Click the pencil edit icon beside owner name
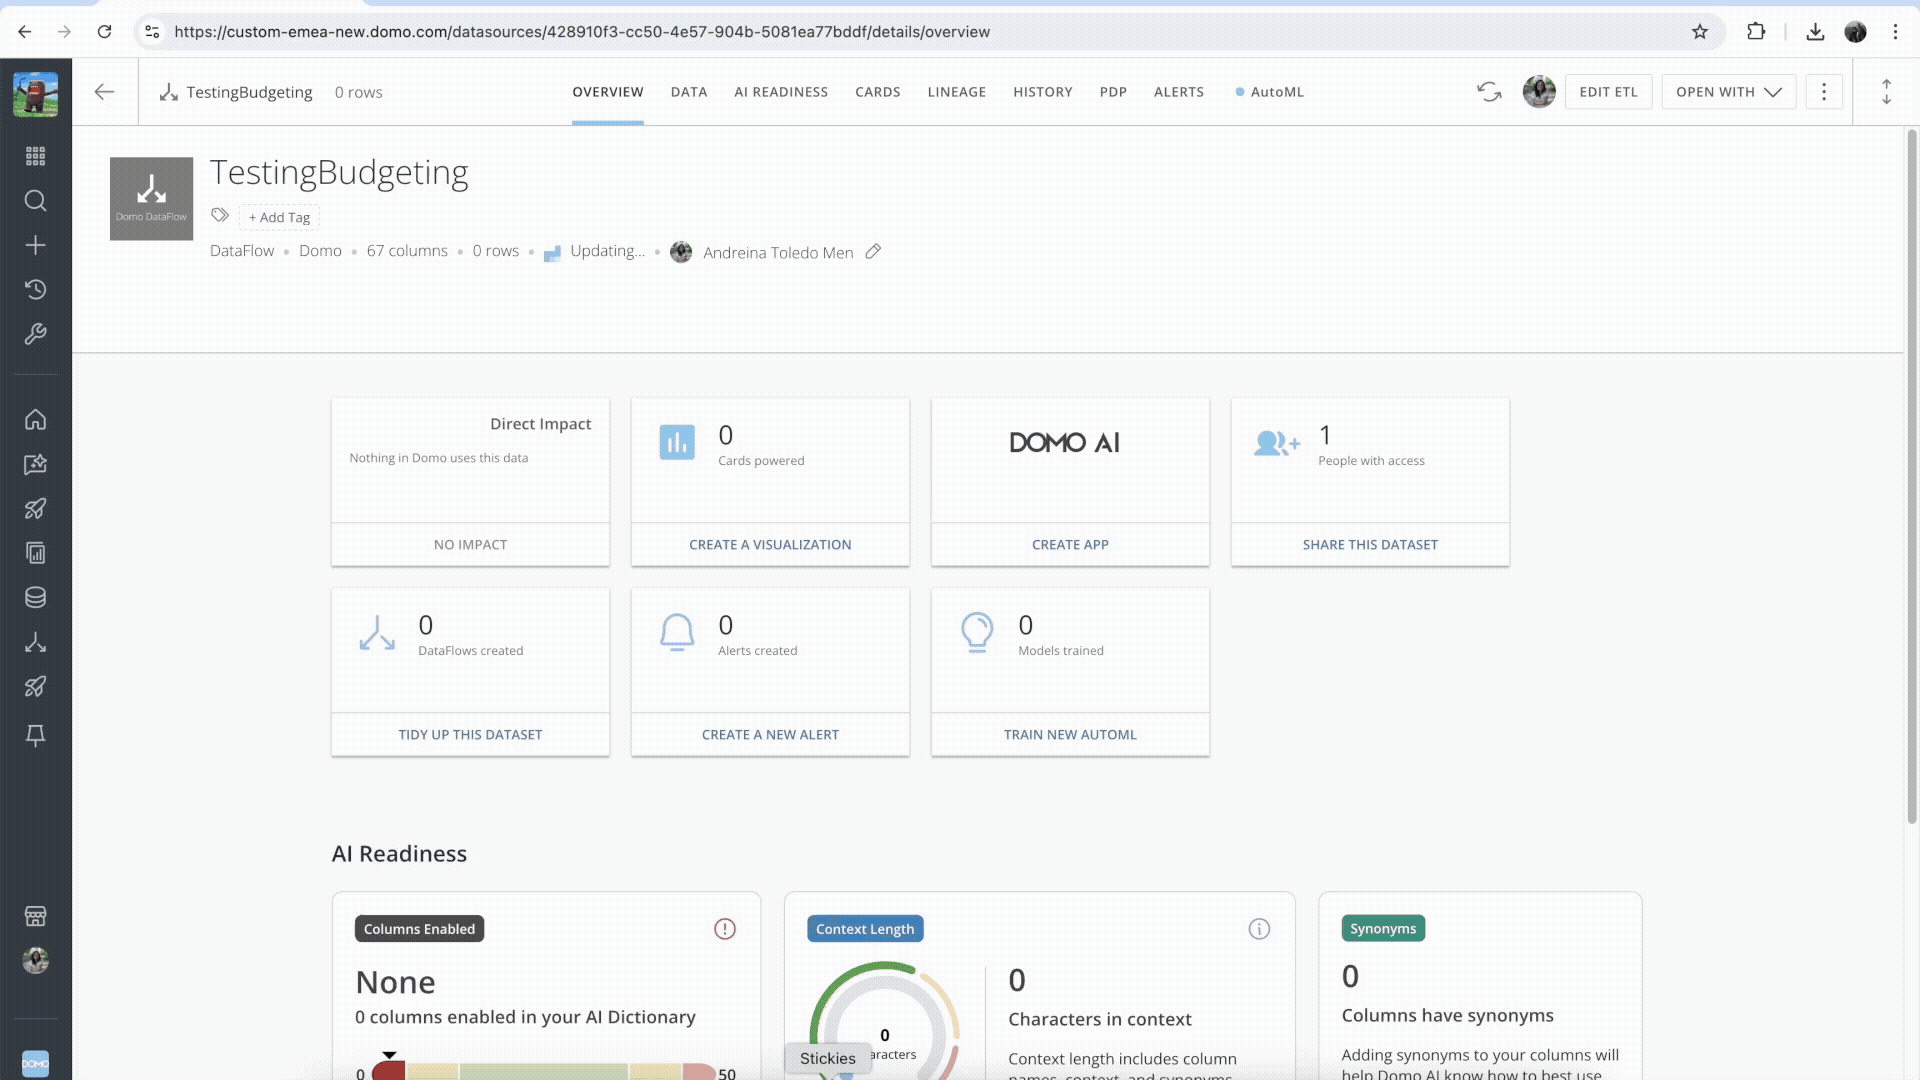The width and height of the screenshot is (1920, 1080). (873, 252)
